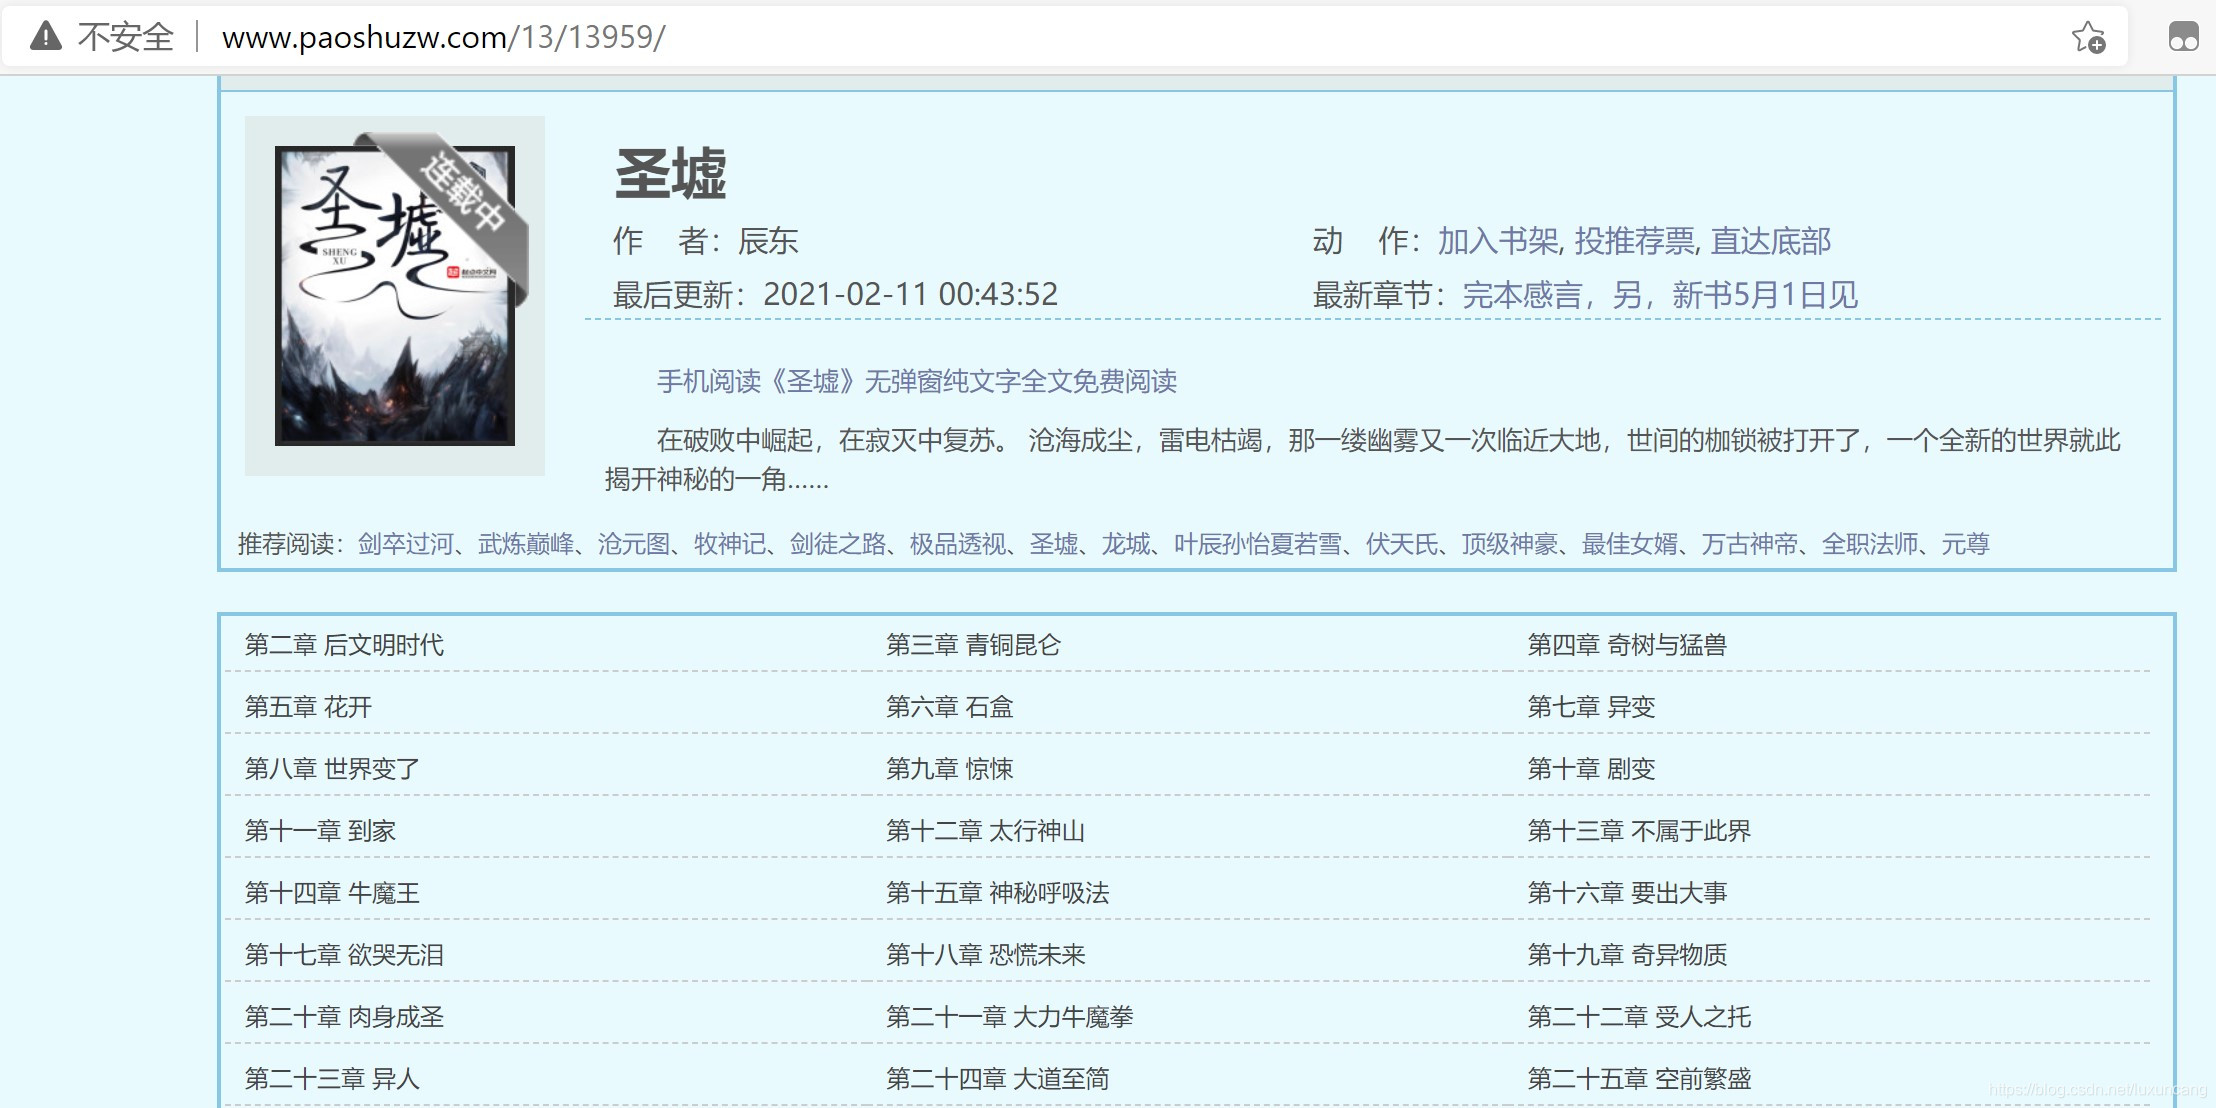Open recommended book 极品透视
The image size is (2216, 1108).
pyautogui.click(x=958, y=544)
